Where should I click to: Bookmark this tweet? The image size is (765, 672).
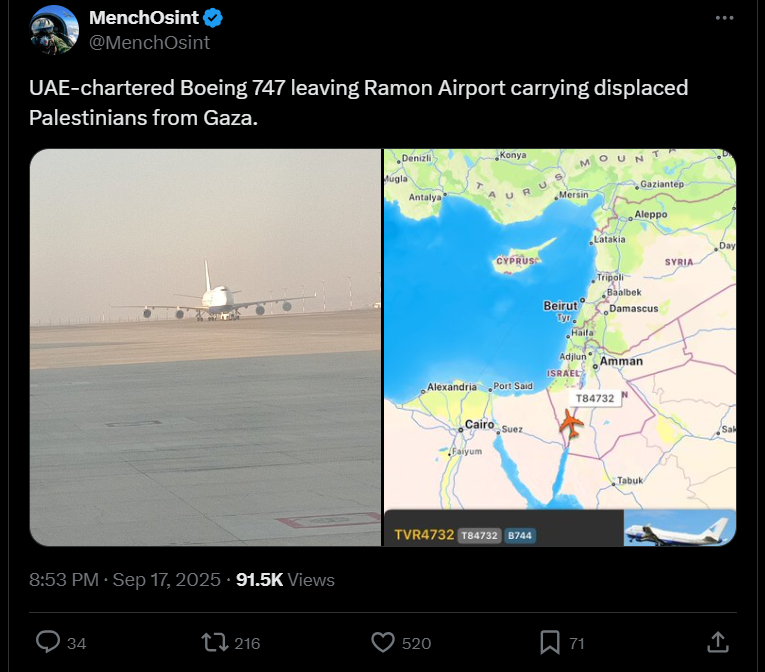coord(550,641)
